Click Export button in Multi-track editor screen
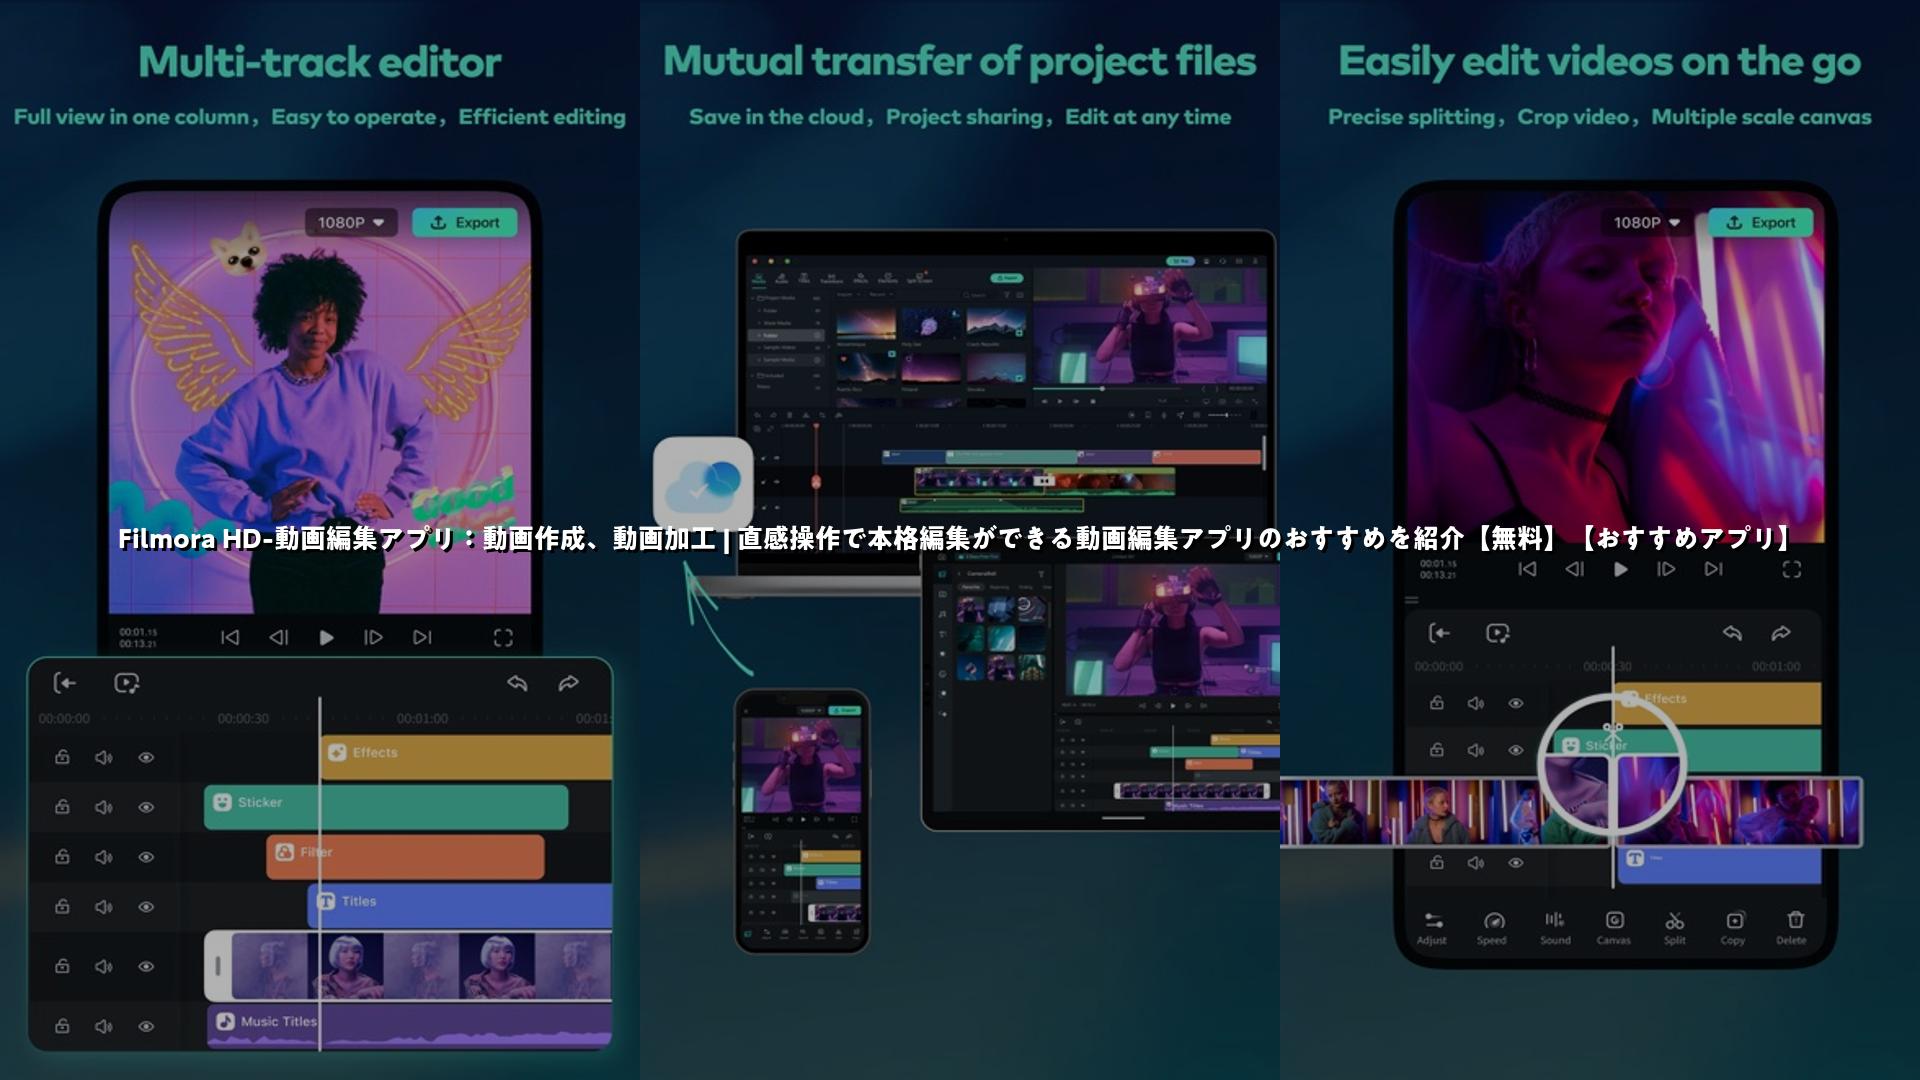 coord(465,222)
